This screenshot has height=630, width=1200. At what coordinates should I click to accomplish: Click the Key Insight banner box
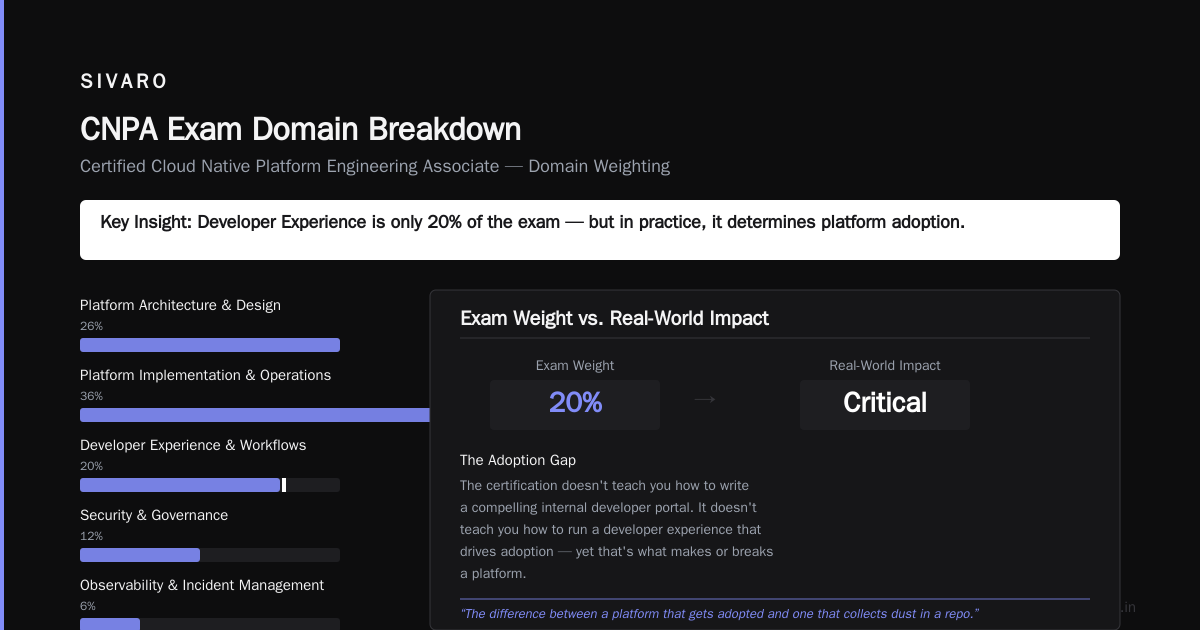click(600, 230)
